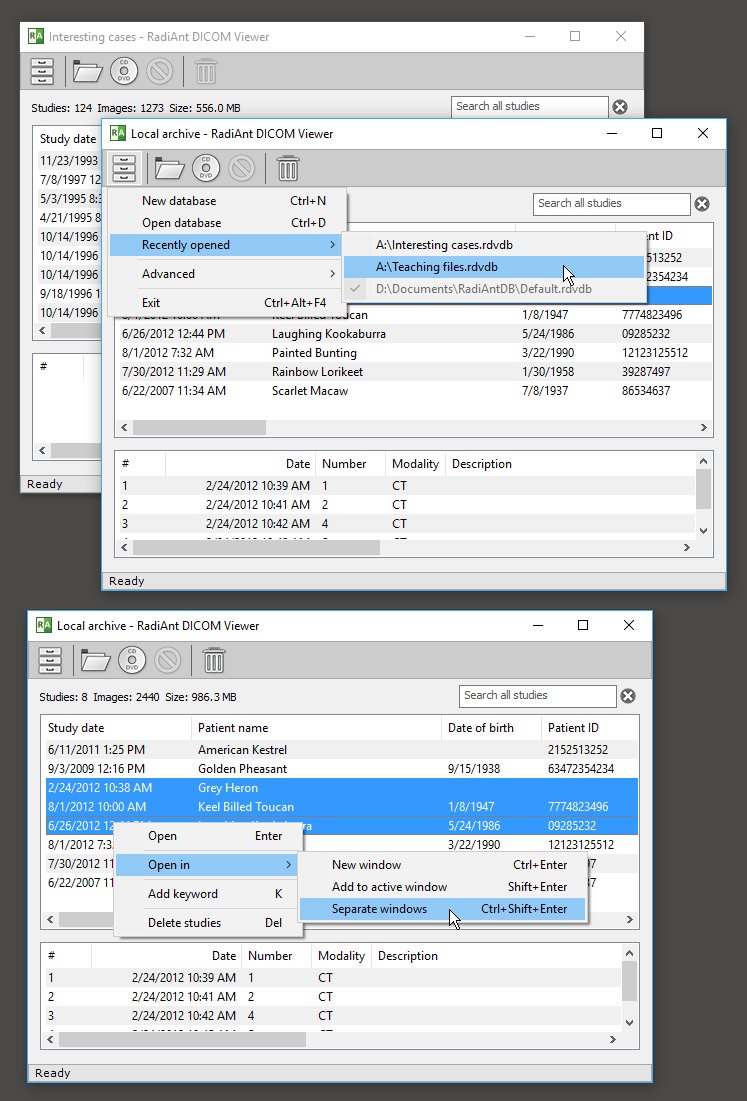
Task: Focus search field in middle Local archive window
Action: [612, 204]
